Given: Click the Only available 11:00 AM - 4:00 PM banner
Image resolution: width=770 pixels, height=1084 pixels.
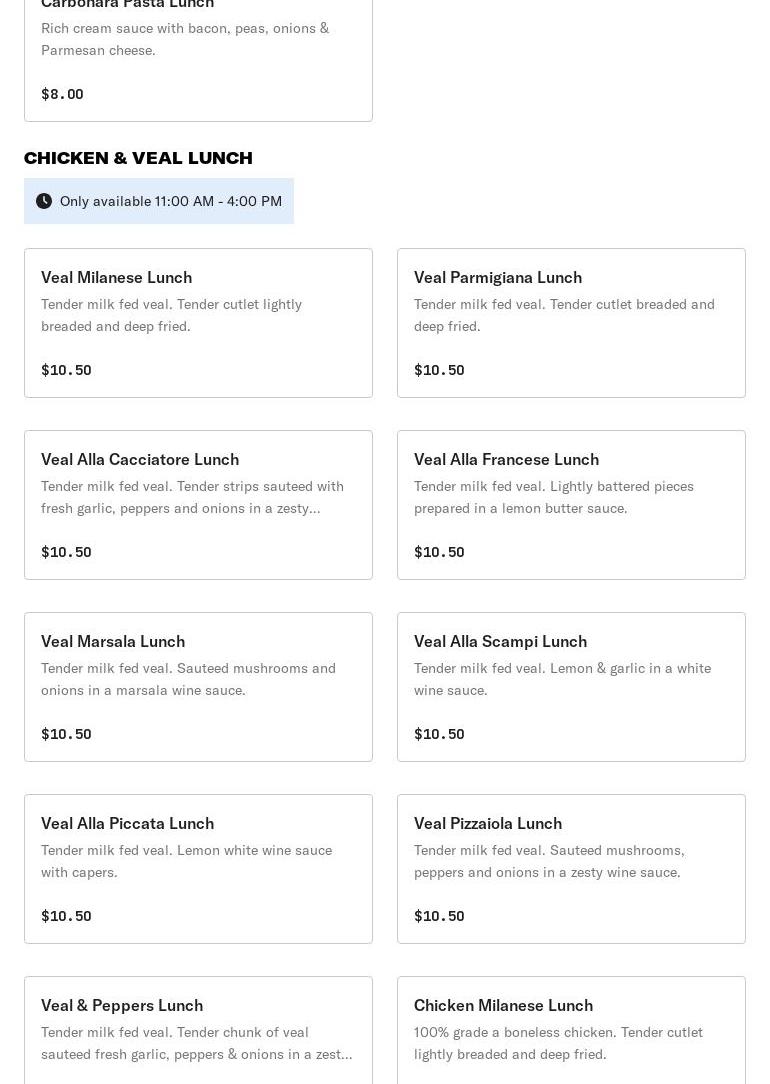Looking at the screenshot, I should [159, 201].
